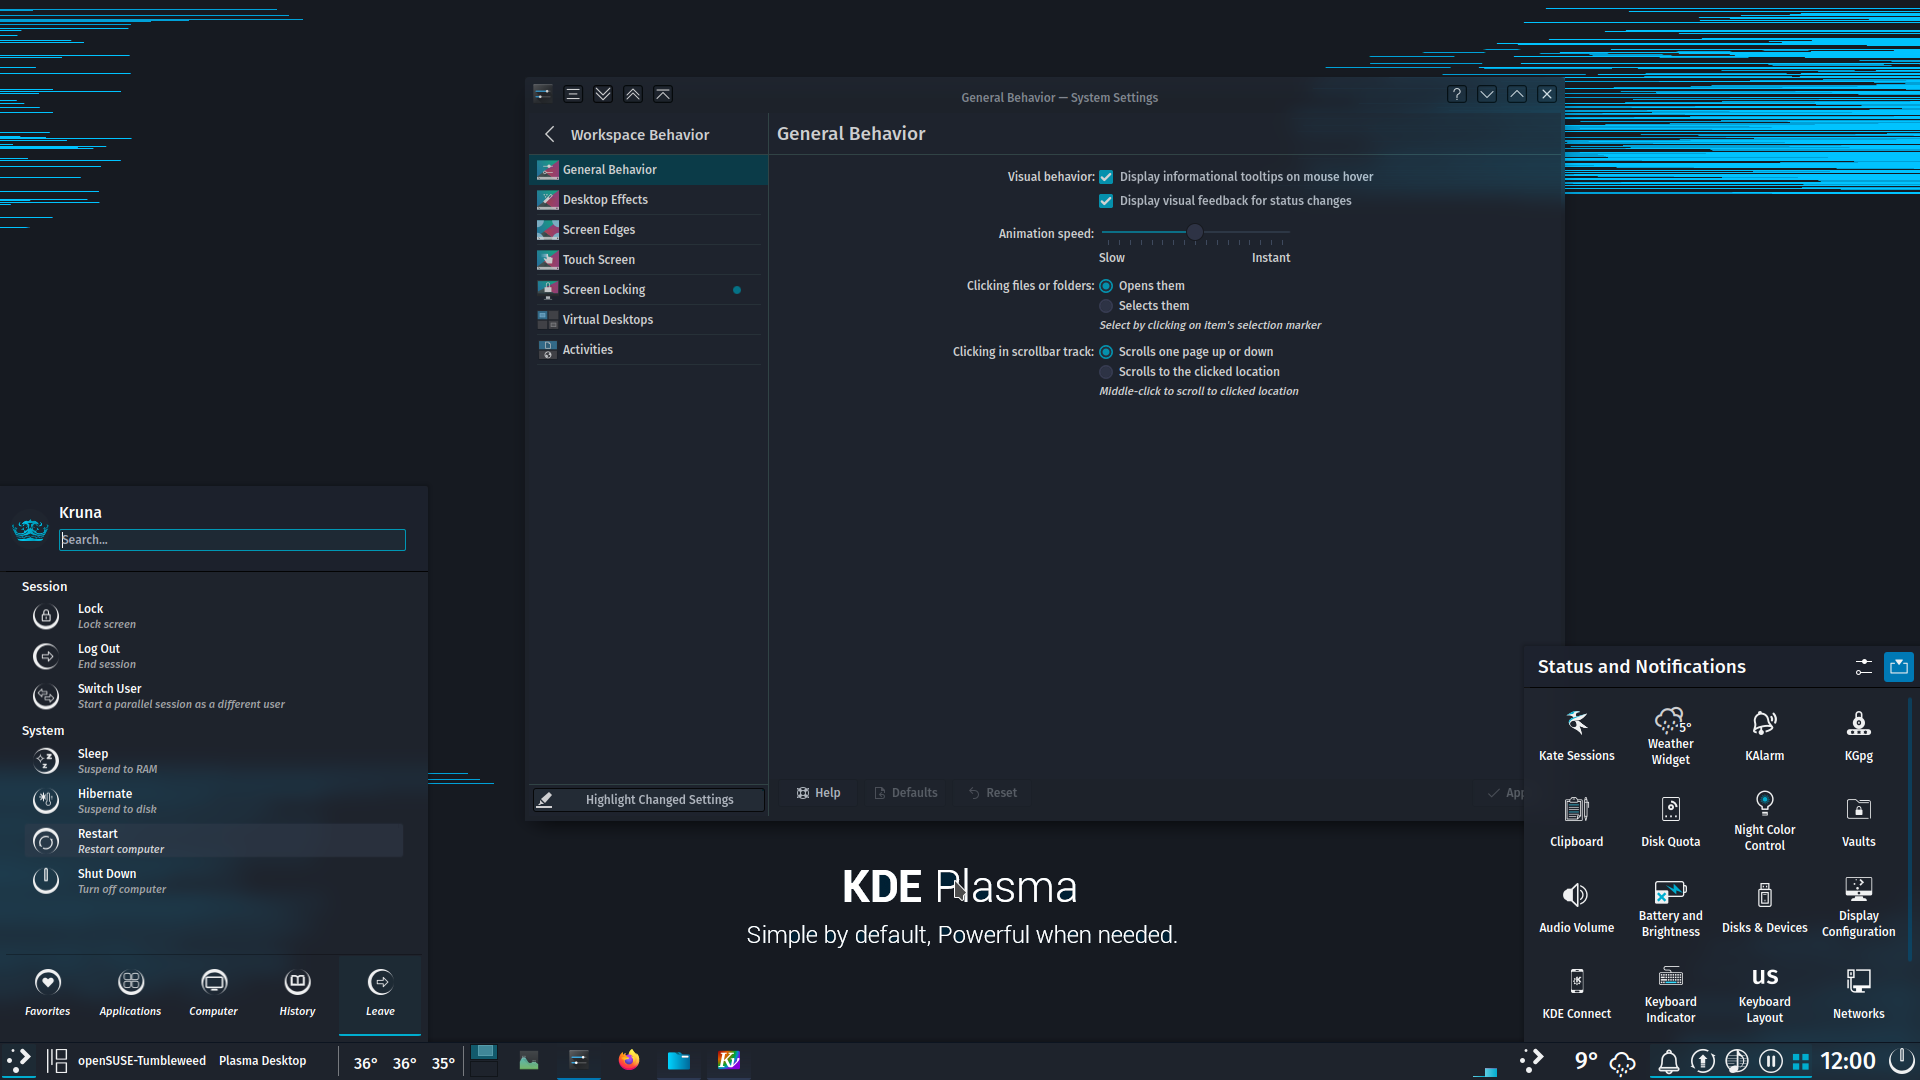Click the power icon at the panel's right end
The image size is (1920, 1080).
pyautogui.click(x=1901, y=1061)
